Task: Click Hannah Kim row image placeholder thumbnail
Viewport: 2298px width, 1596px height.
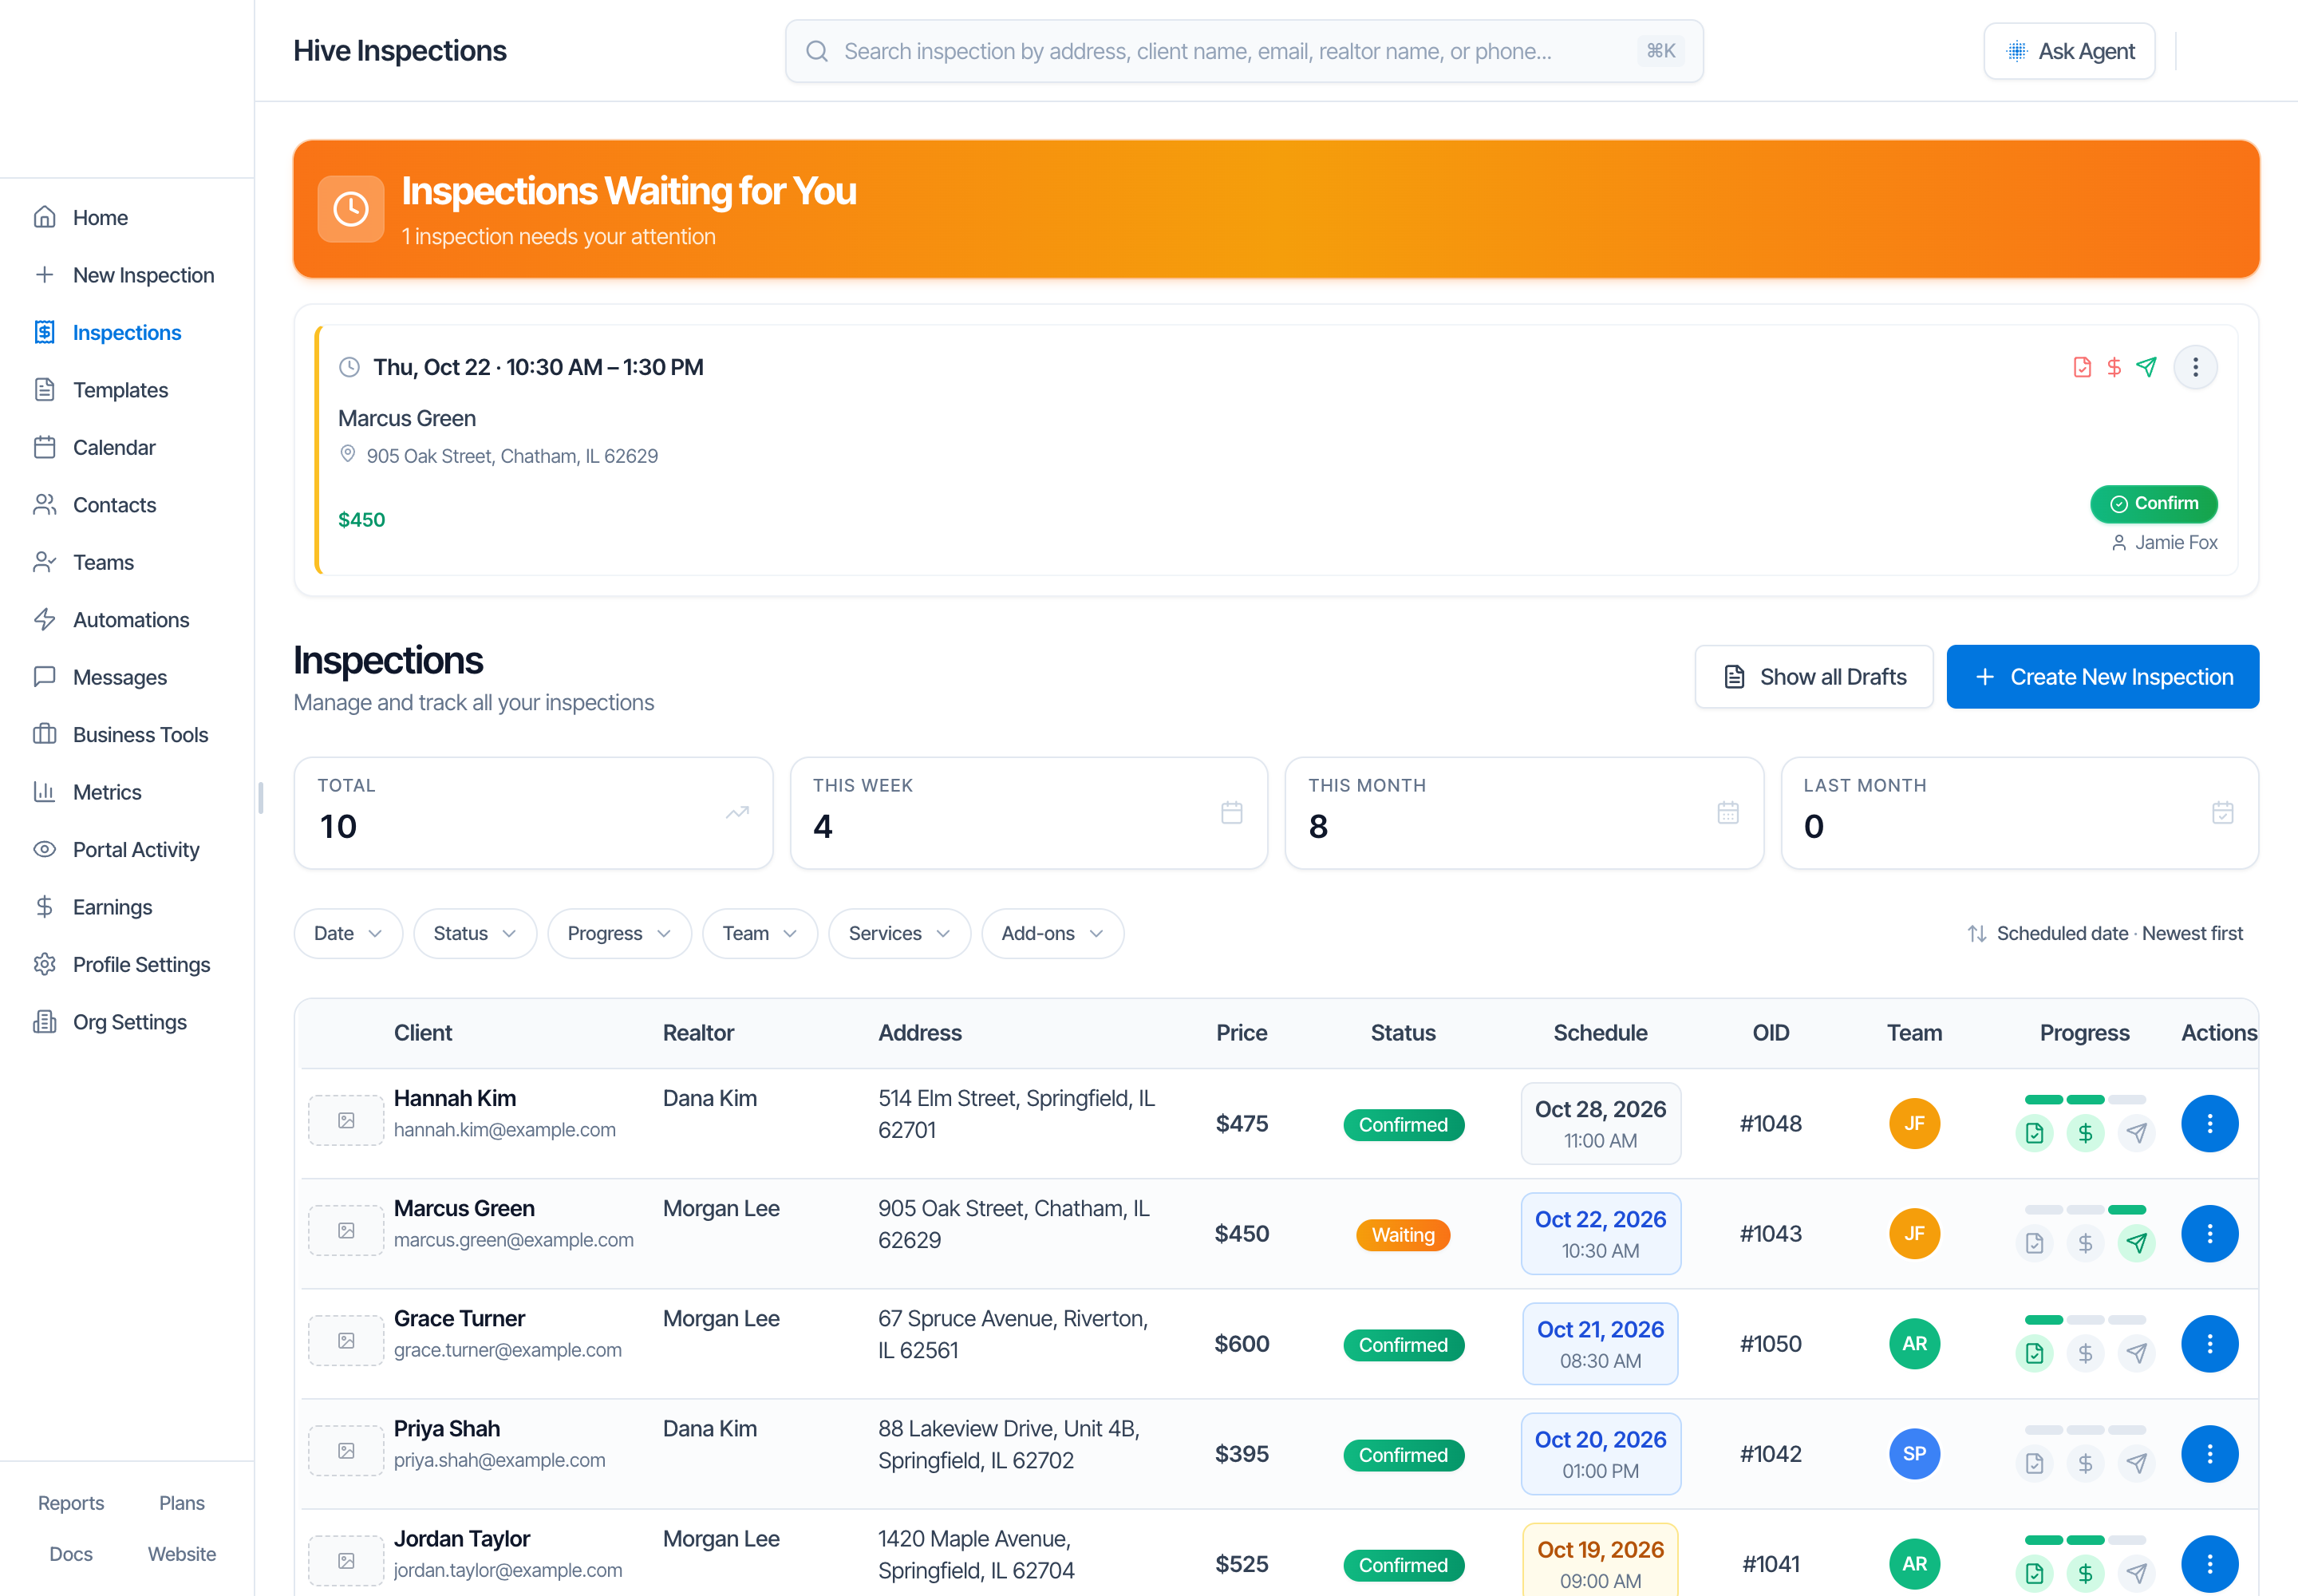Action: (x=346, y=1120)
